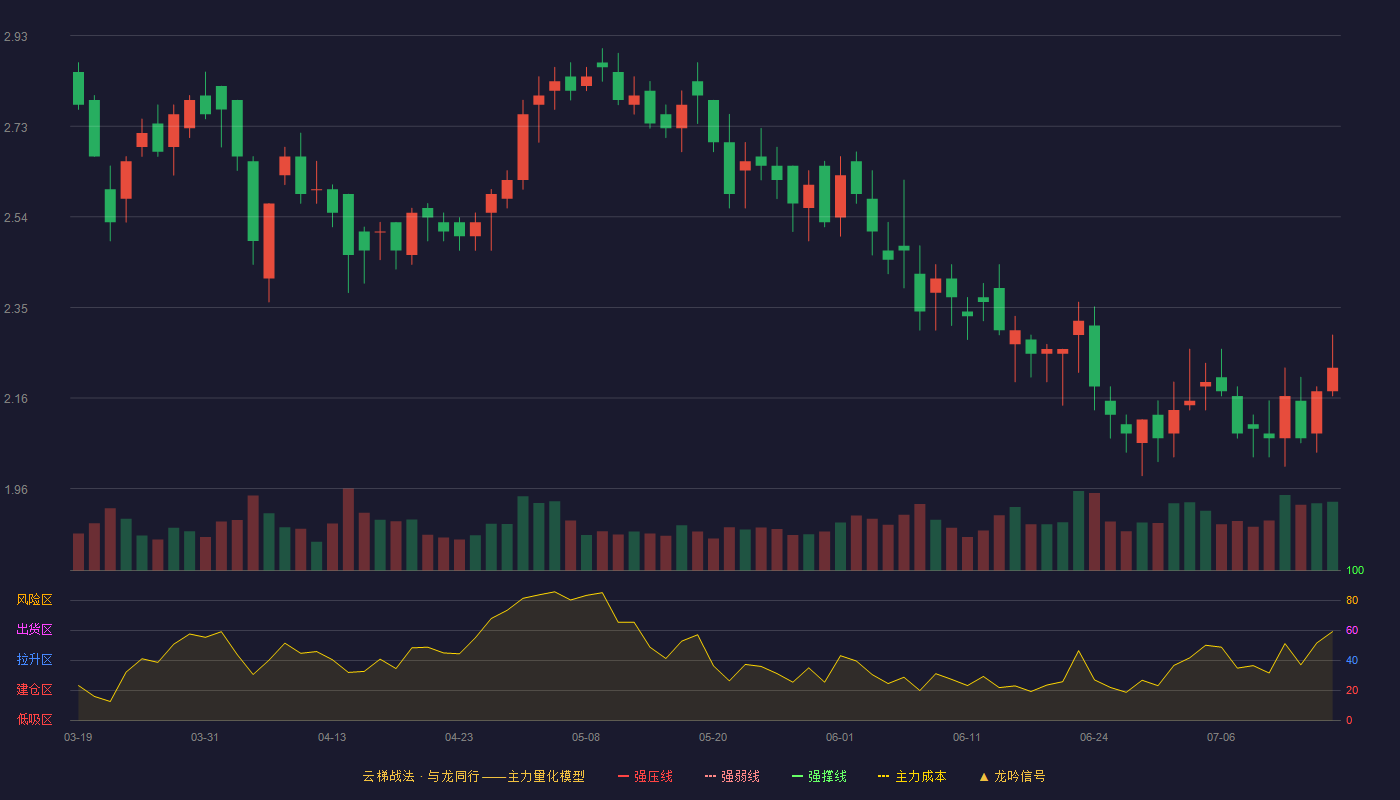Viewport: 1400px width, 800px height.
Task: Select the 低吸区 zone label
Action: [34, 719]
